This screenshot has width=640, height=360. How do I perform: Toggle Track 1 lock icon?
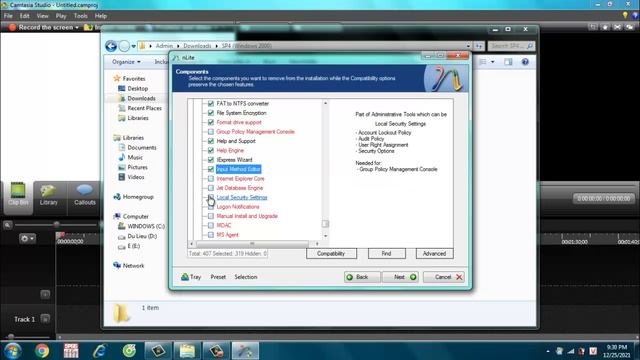click(x=45, y=319)
